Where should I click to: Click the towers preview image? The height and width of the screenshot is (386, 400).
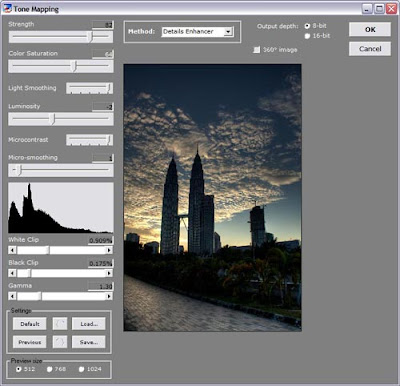[x=212, y=197]
